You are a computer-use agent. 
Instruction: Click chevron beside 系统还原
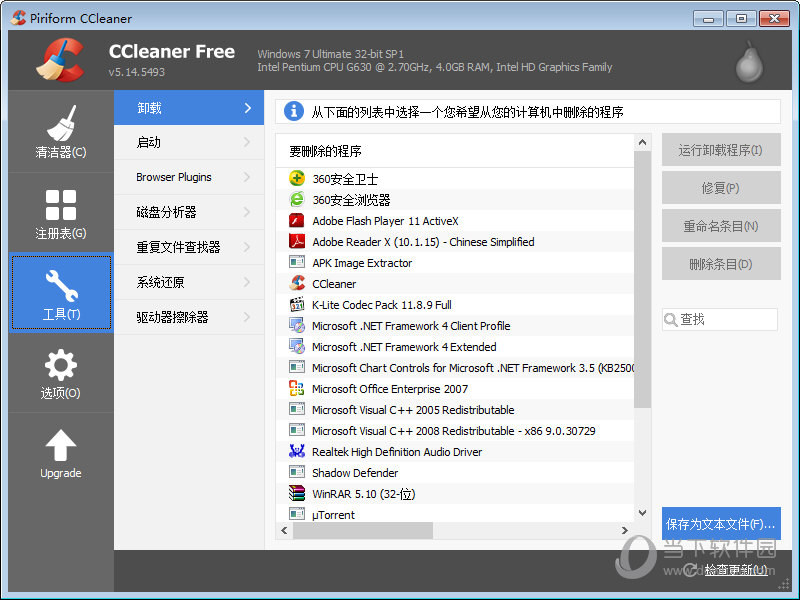point(247,282)
